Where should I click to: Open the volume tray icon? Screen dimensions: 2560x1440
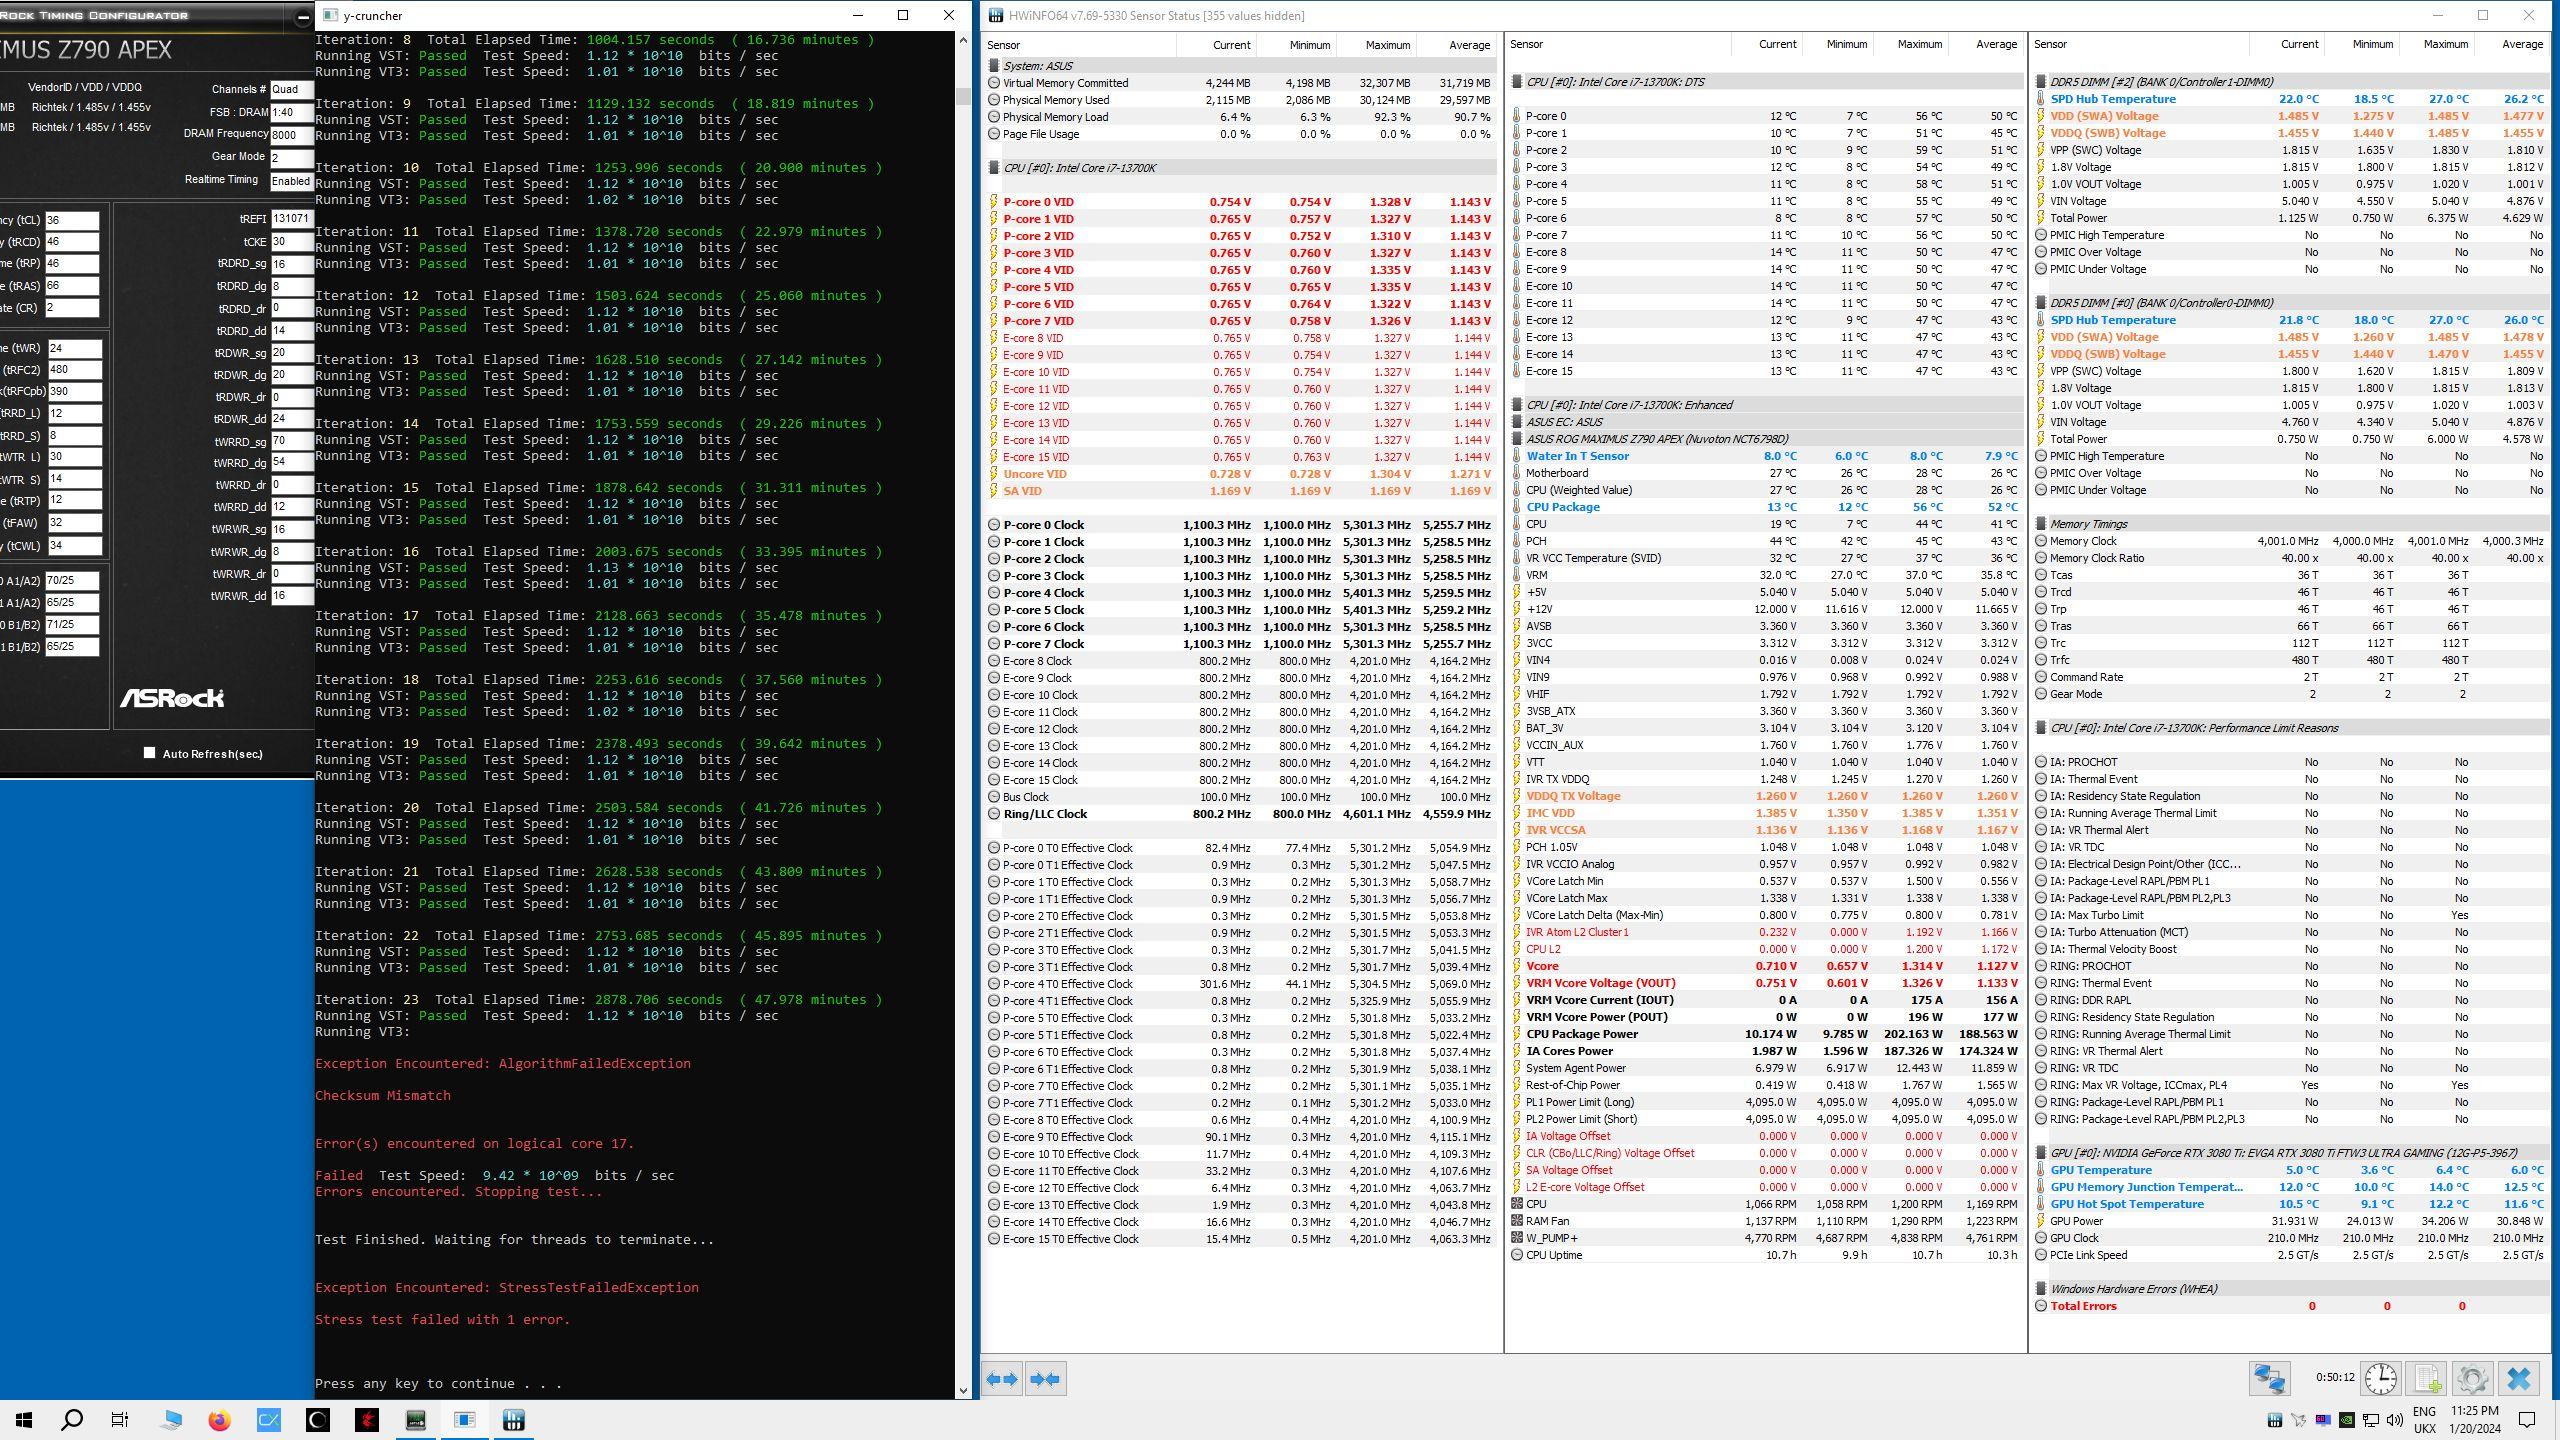(2394, 1420)
